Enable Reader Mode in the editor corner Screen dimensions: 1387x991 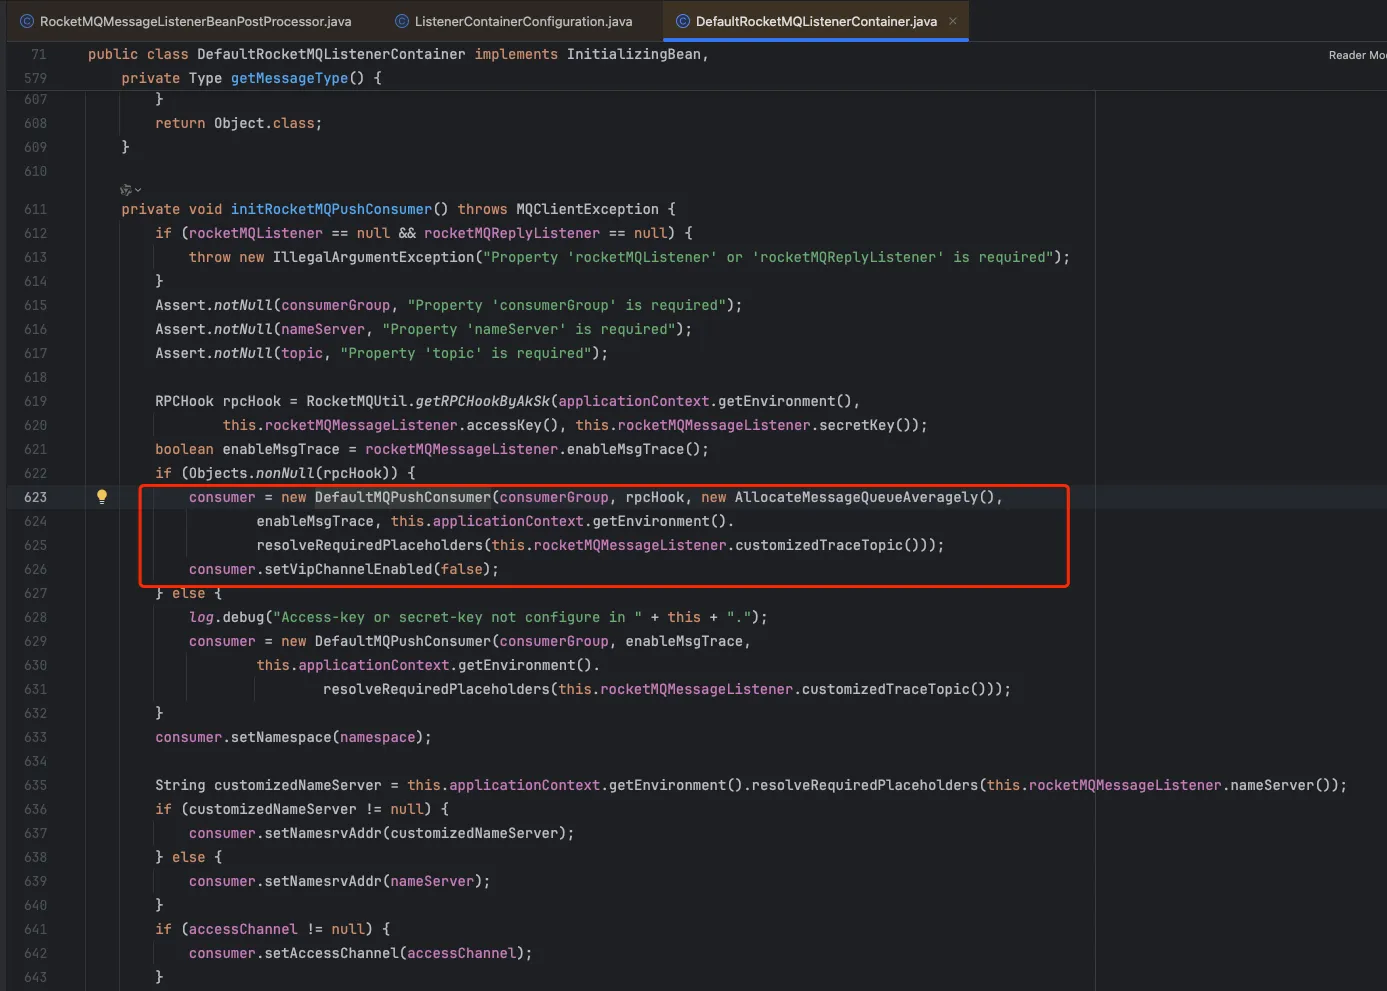[1357, 55]
